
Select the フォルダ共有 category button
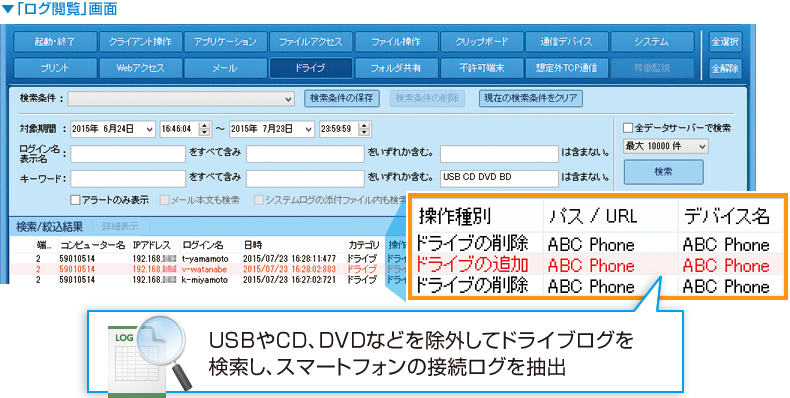396,68
